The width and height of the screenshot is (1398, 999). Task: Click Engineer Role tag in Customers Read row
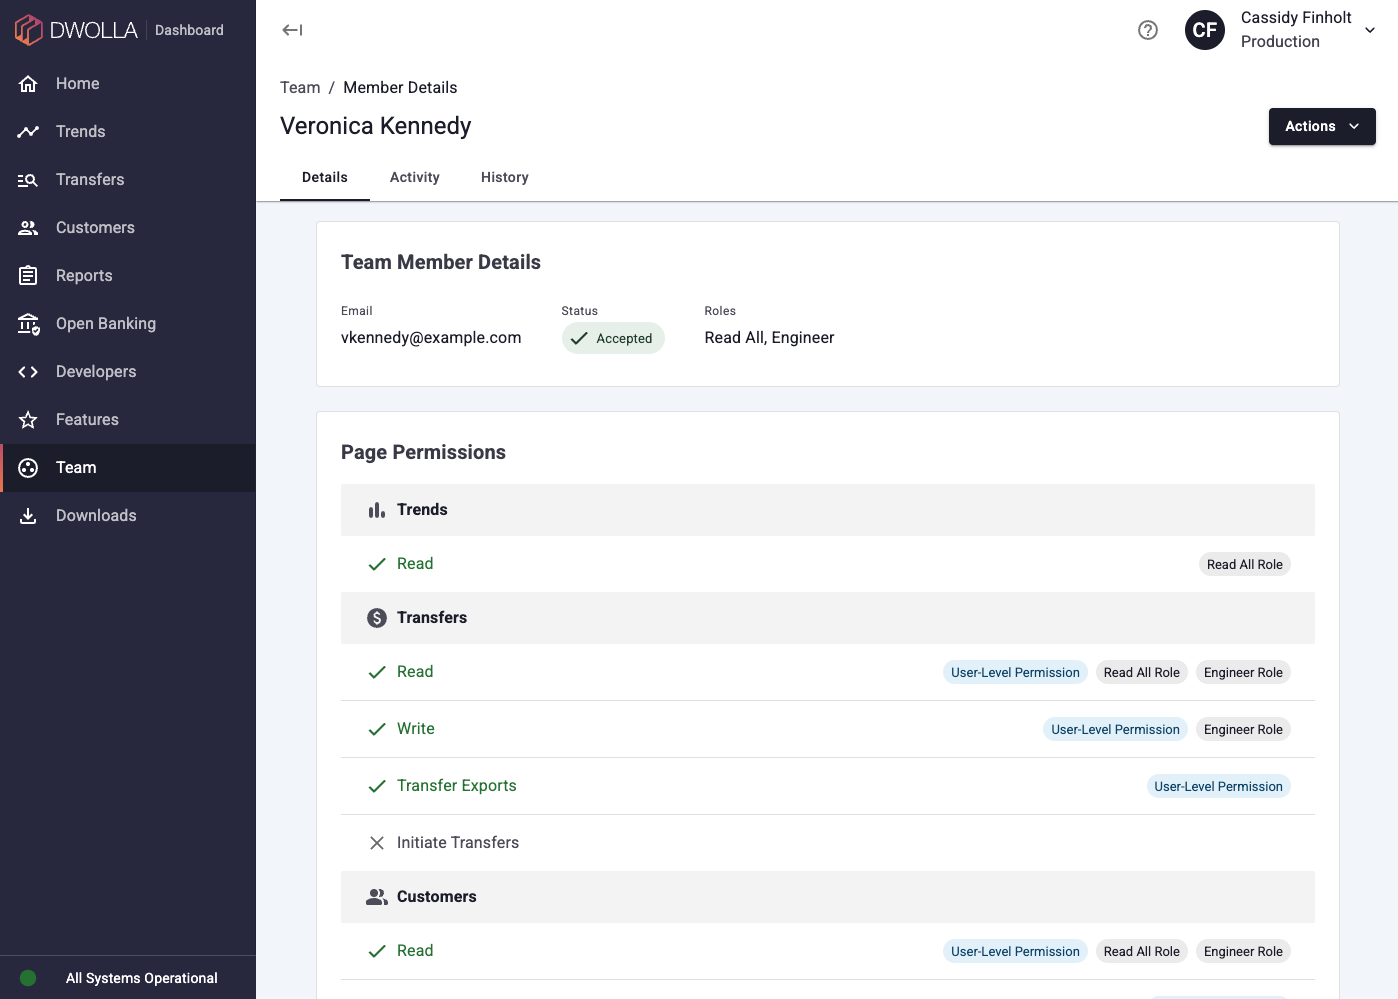tap(1243, 951)
